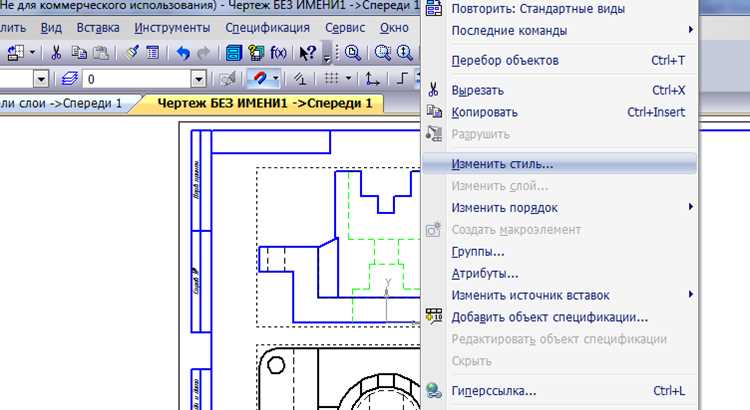Expand the current layer combo box arrow

point(199,79)
